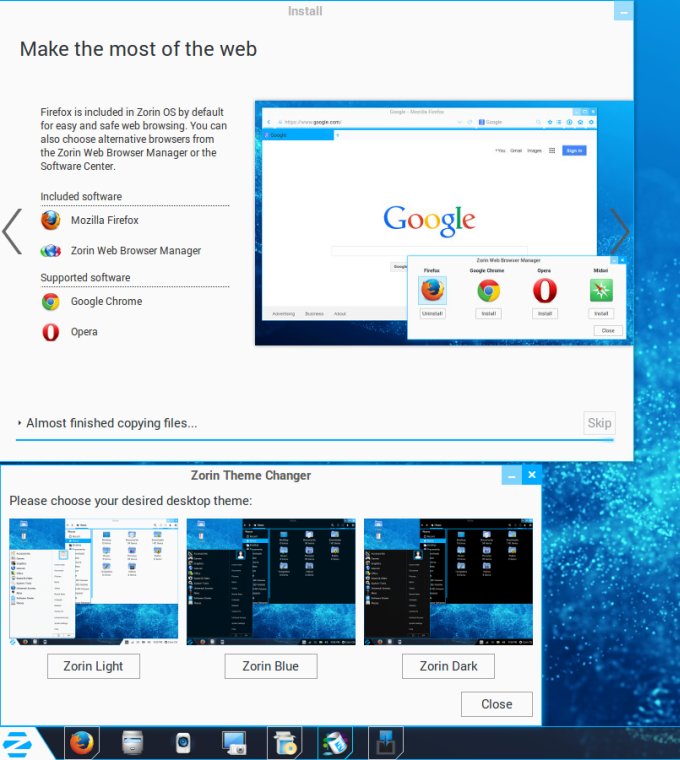Switch to the Install taskbar icon

386,743
